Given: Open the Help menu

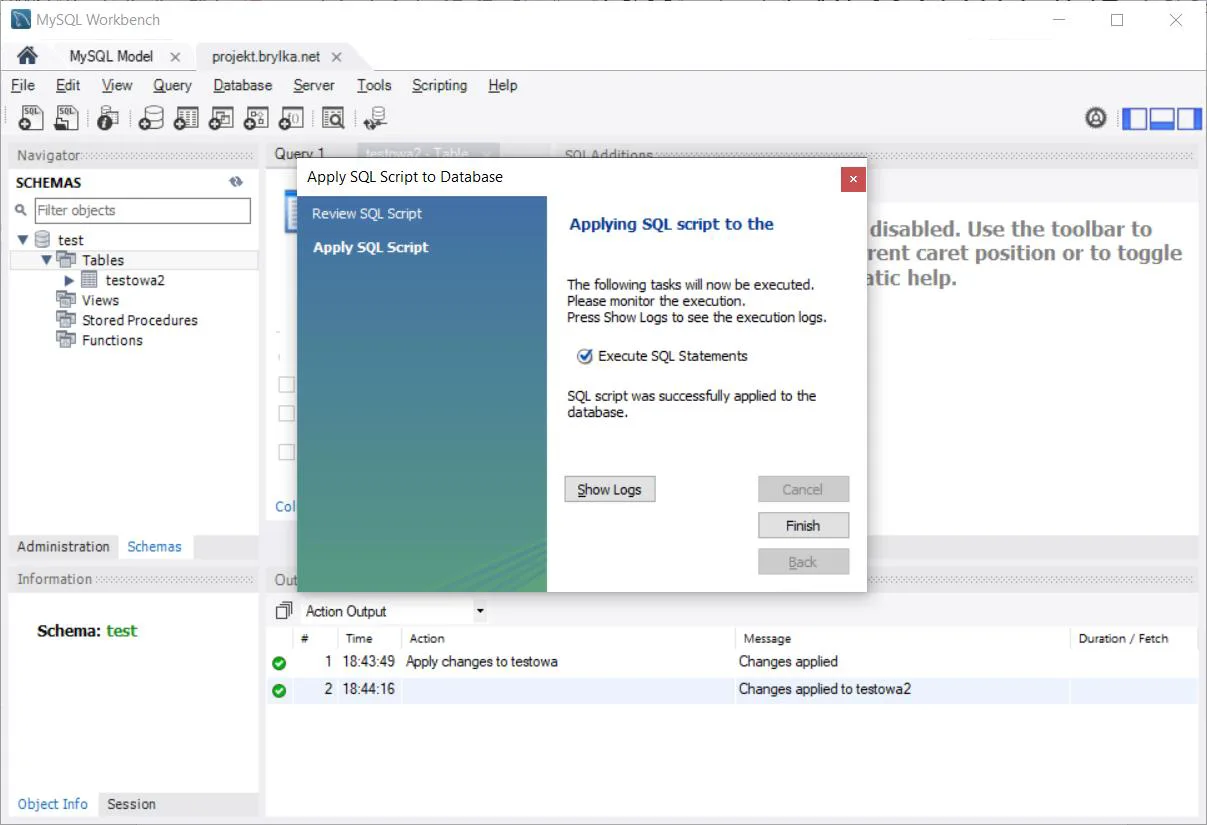Looking at the screenshot, I should point(503,85).
